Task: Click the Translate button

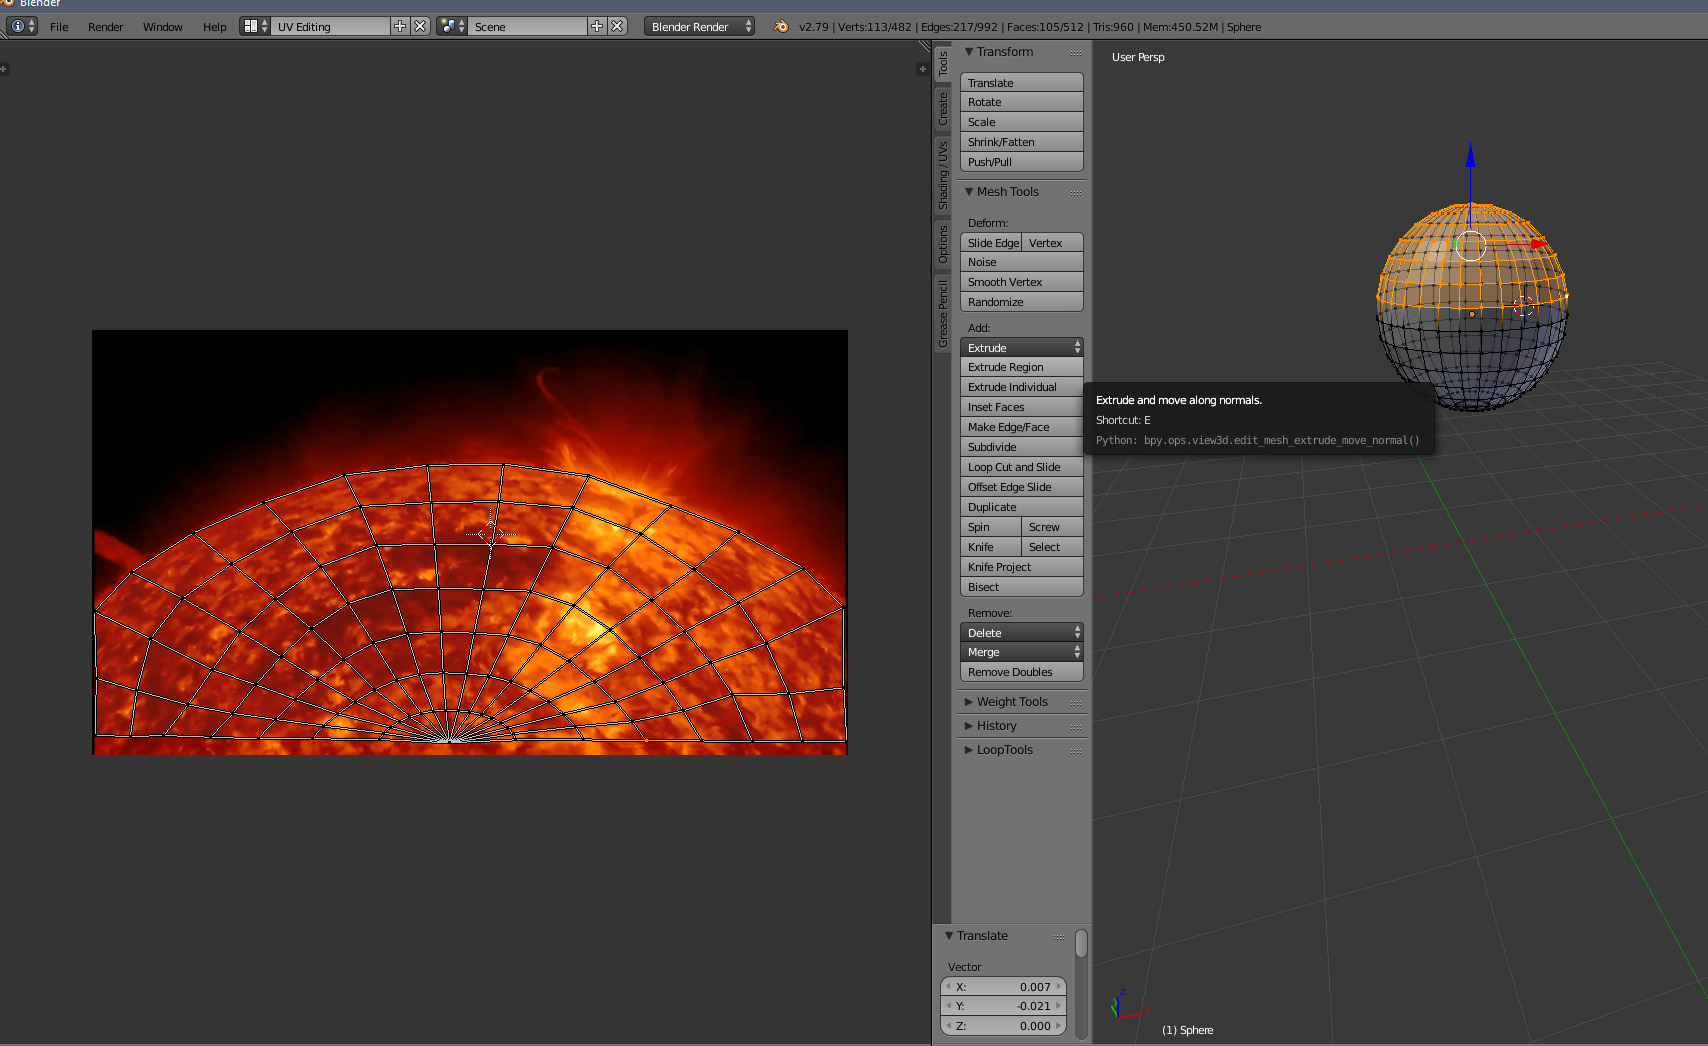Action: 1022,83
